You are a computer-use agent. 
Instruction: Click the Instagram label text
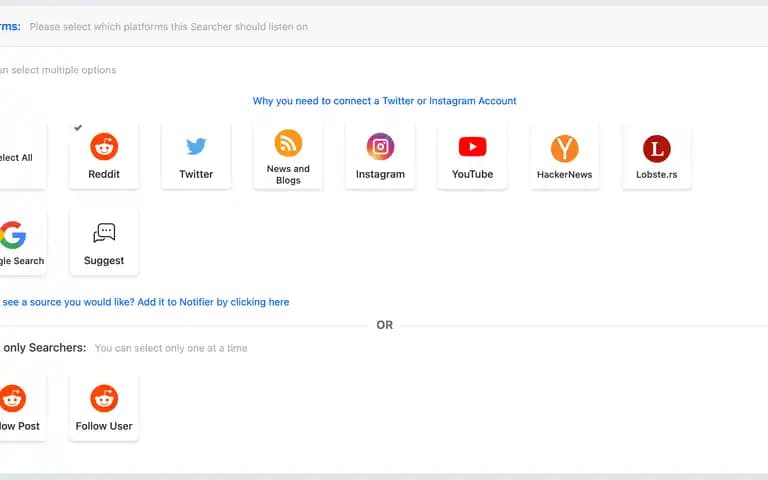pyautogui.click(x=380, y=174)
